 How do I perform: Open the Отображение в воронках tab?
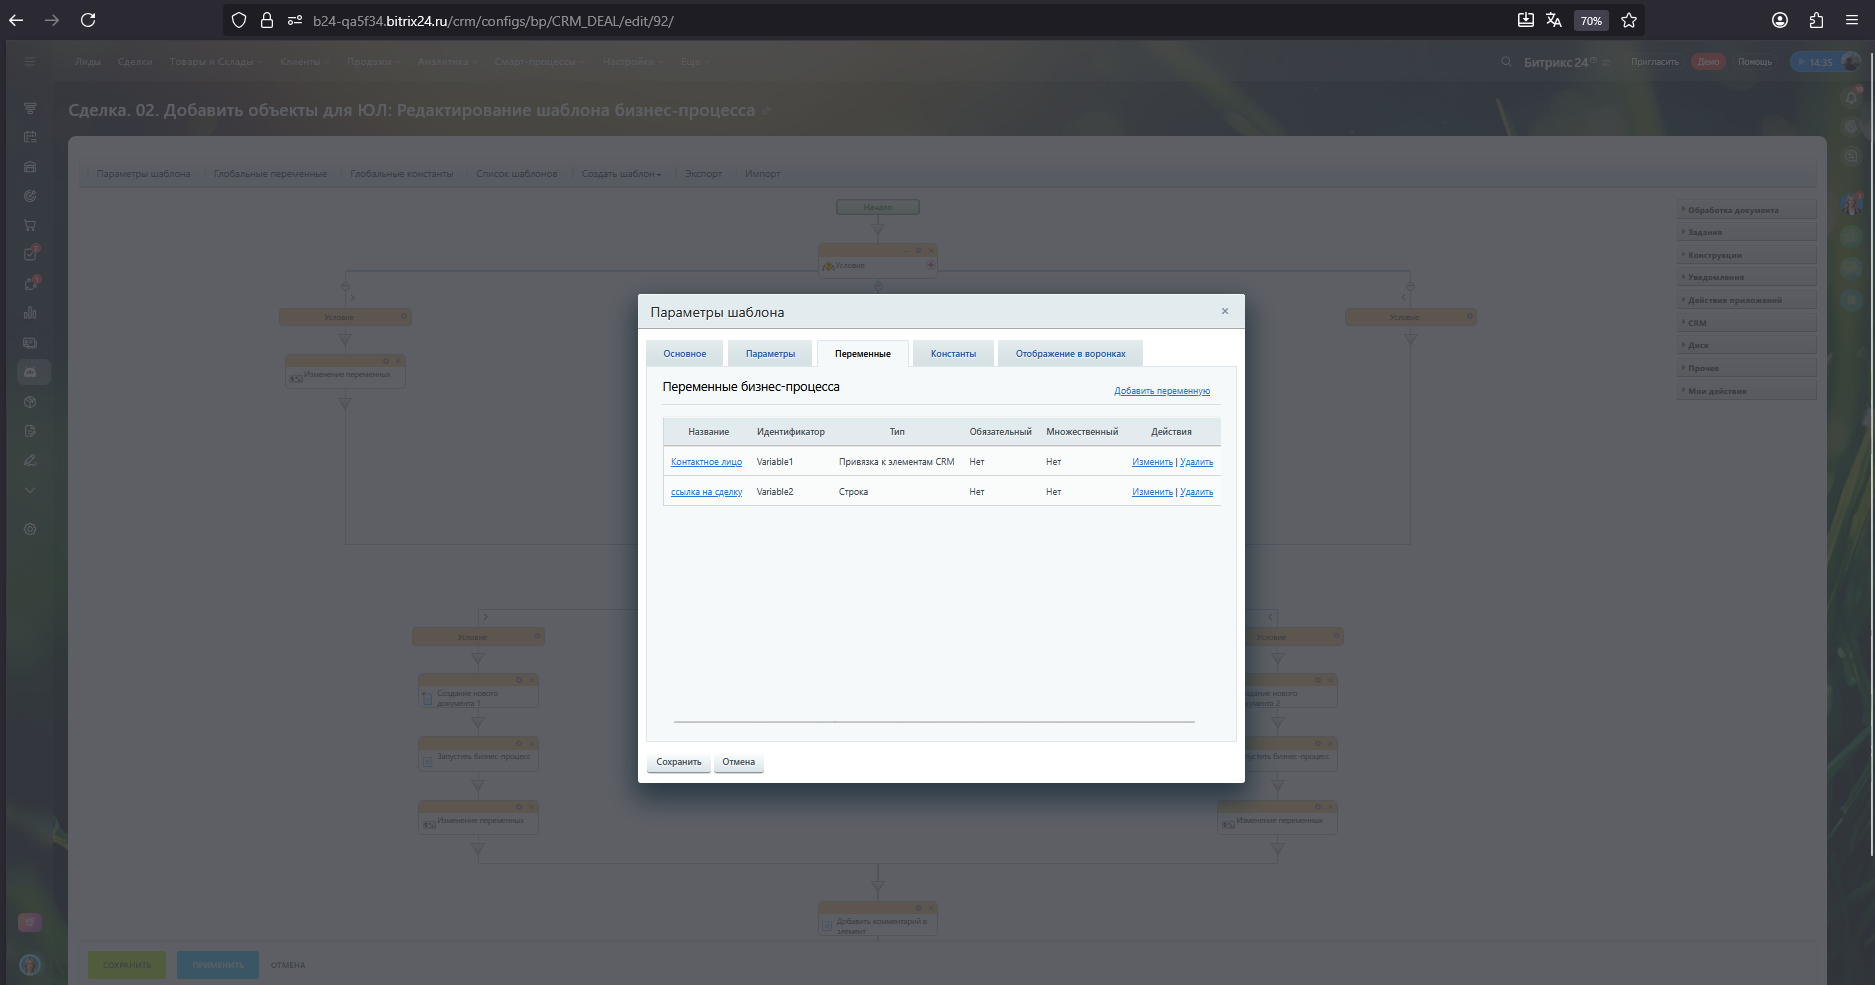pos(1070,354)
